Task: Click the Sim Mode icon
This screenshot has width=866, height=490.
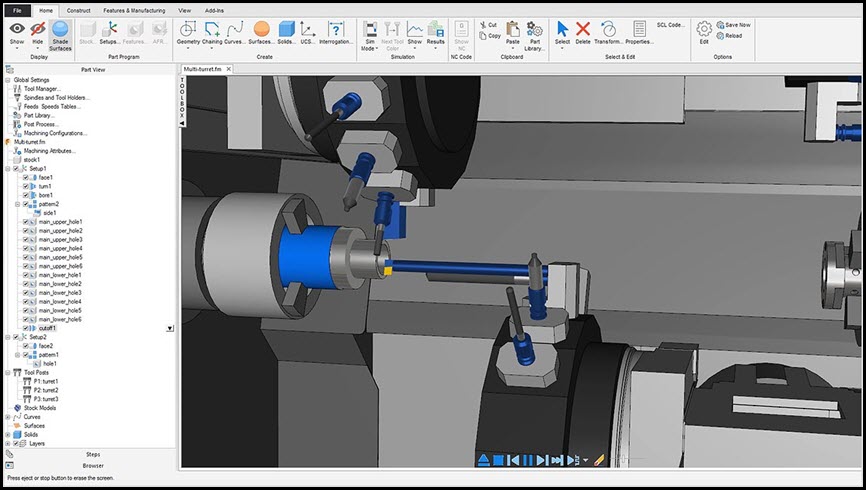Action: click(x=370, y=29)
